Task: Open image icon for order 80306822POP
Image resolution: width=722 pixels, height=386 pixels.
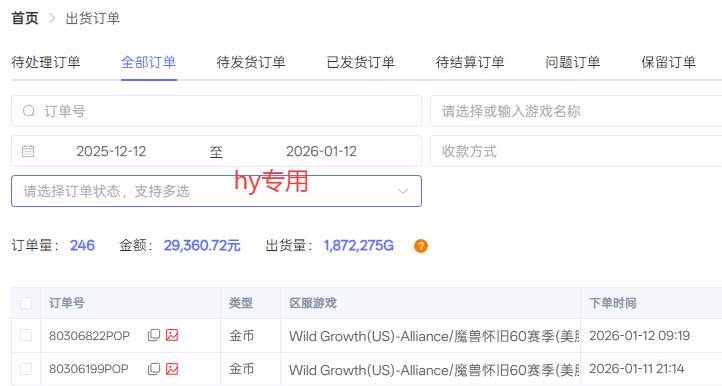Action: (x=172, y=335)
